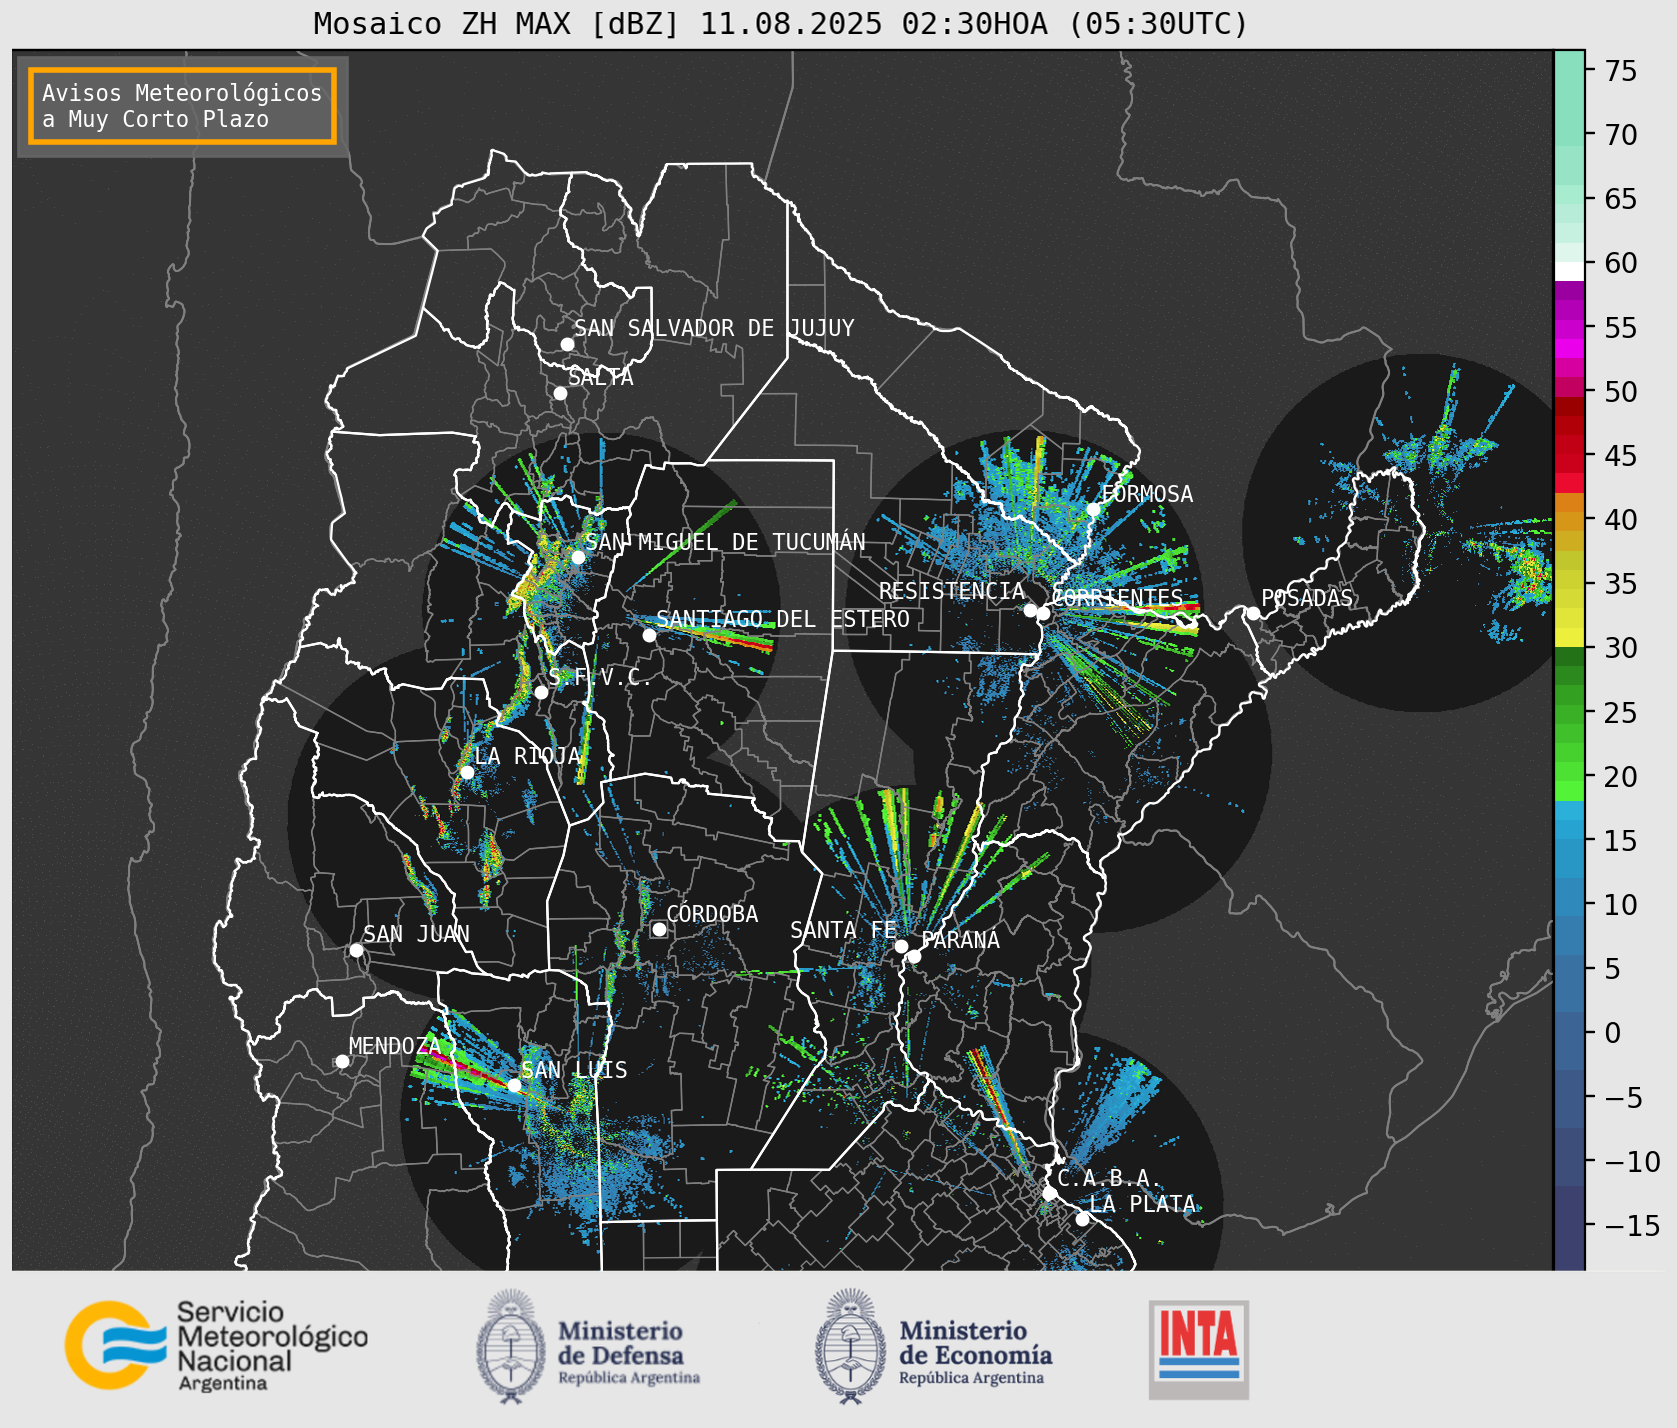Click the Avisos Meteorológicos a Muy Corto Plazo box
The height and width of the screenshot is (1428, 1677).
(182, 106)
